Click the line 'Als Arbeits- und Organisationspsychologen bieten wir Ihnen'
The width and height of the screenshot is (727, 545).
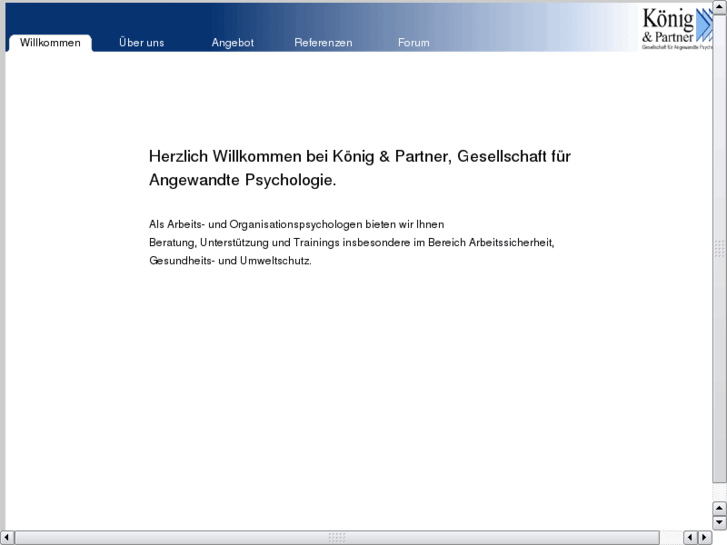296,224
